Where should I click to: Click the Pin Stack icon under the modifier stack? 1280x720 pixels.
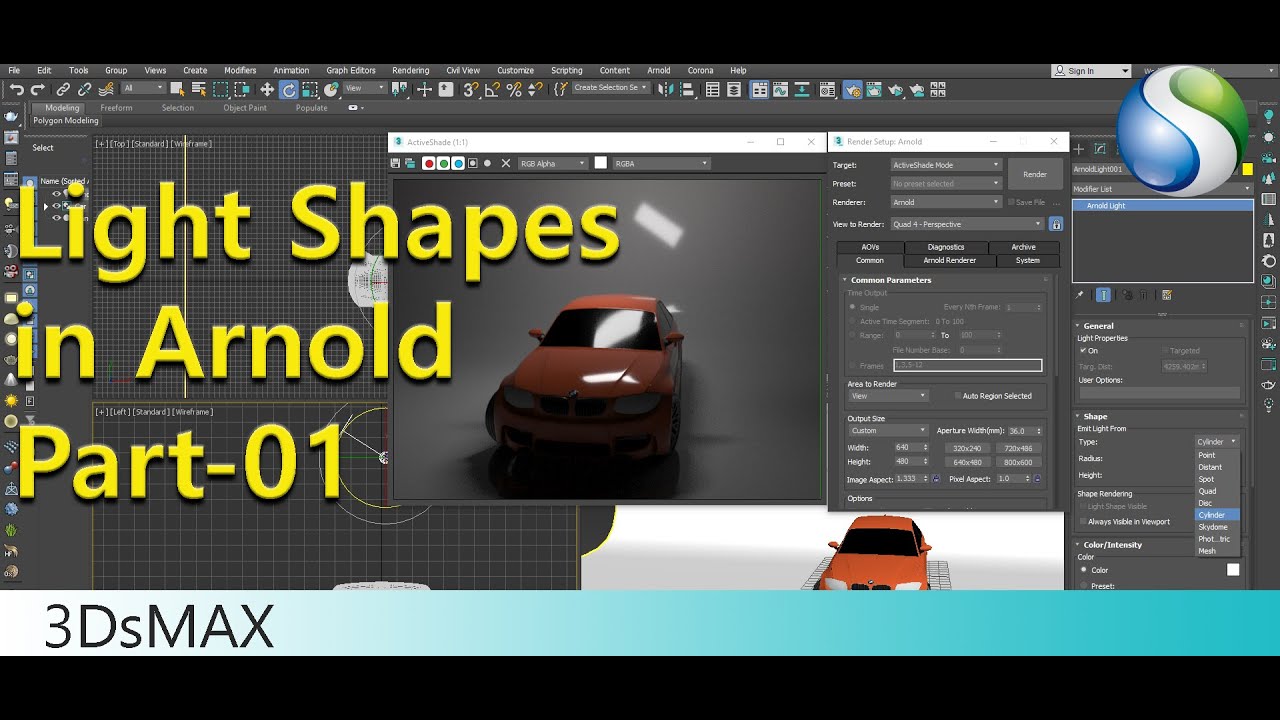pyautogui.click(x=1080, y=295)
